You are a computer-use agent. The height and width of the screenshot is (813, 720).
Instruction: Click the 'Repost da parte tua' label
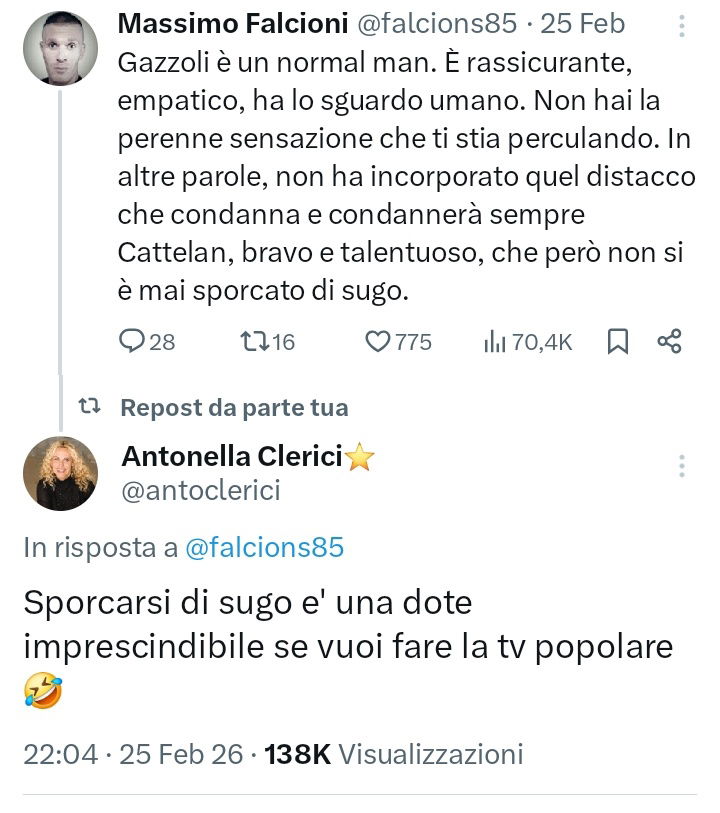point(234,408)
